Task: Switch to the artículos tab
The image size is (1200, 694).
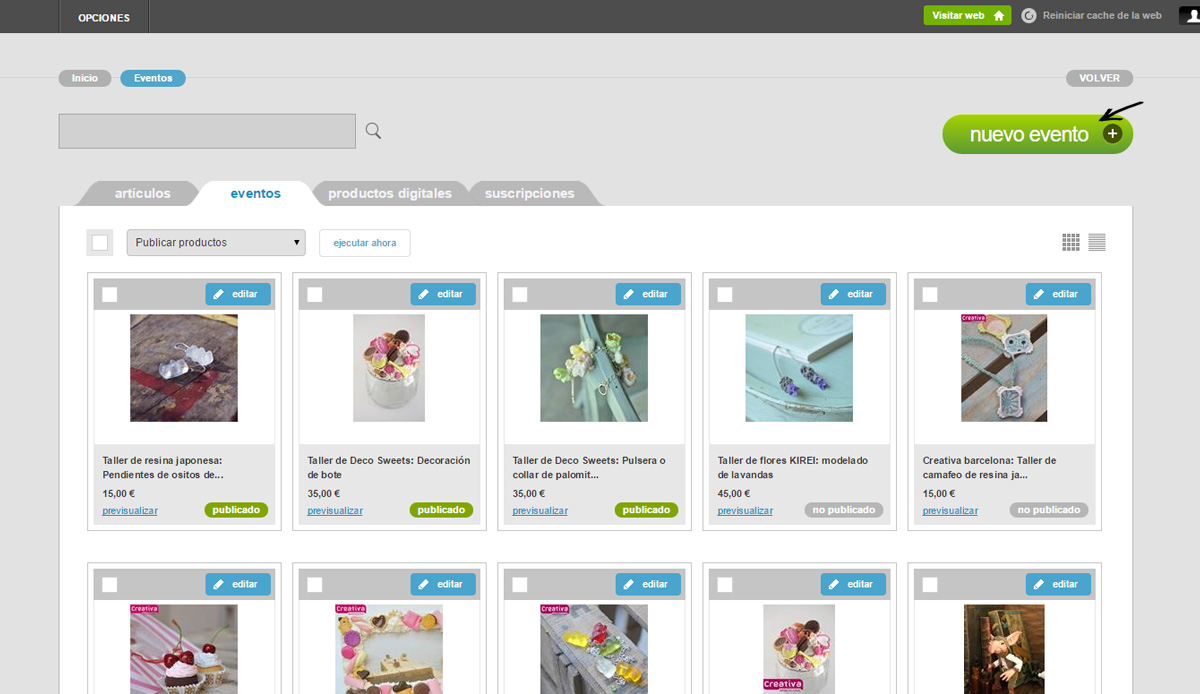Action: click(x=143, y=194)
